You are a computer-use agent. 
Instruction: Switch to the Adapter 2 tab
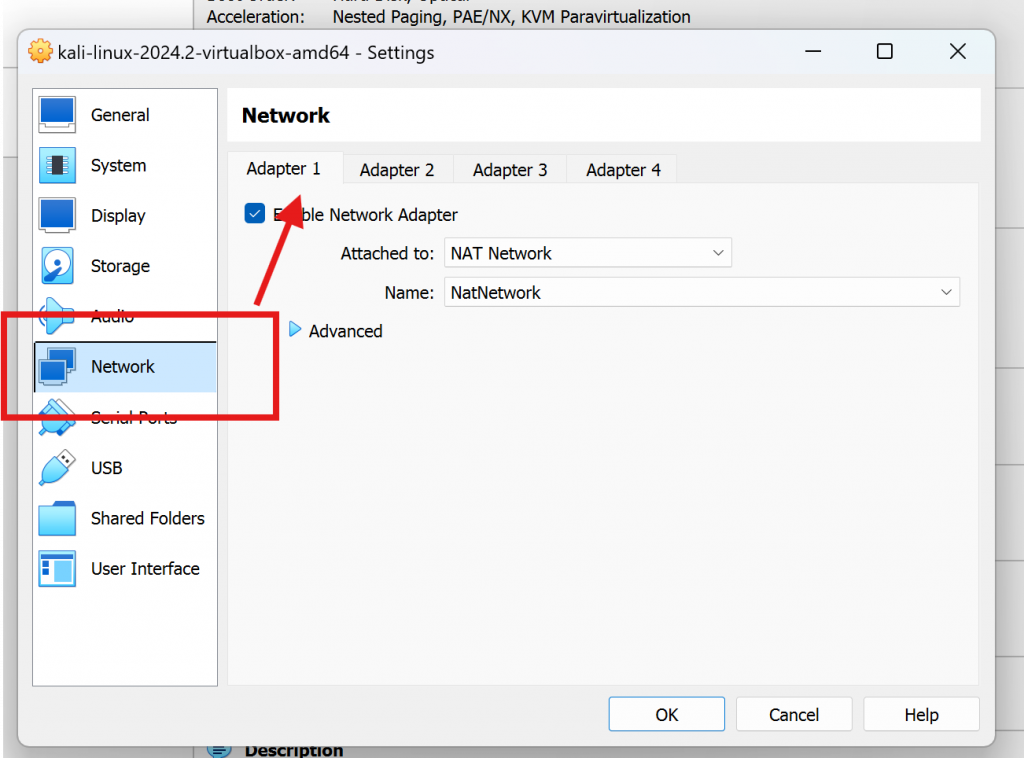397,170
